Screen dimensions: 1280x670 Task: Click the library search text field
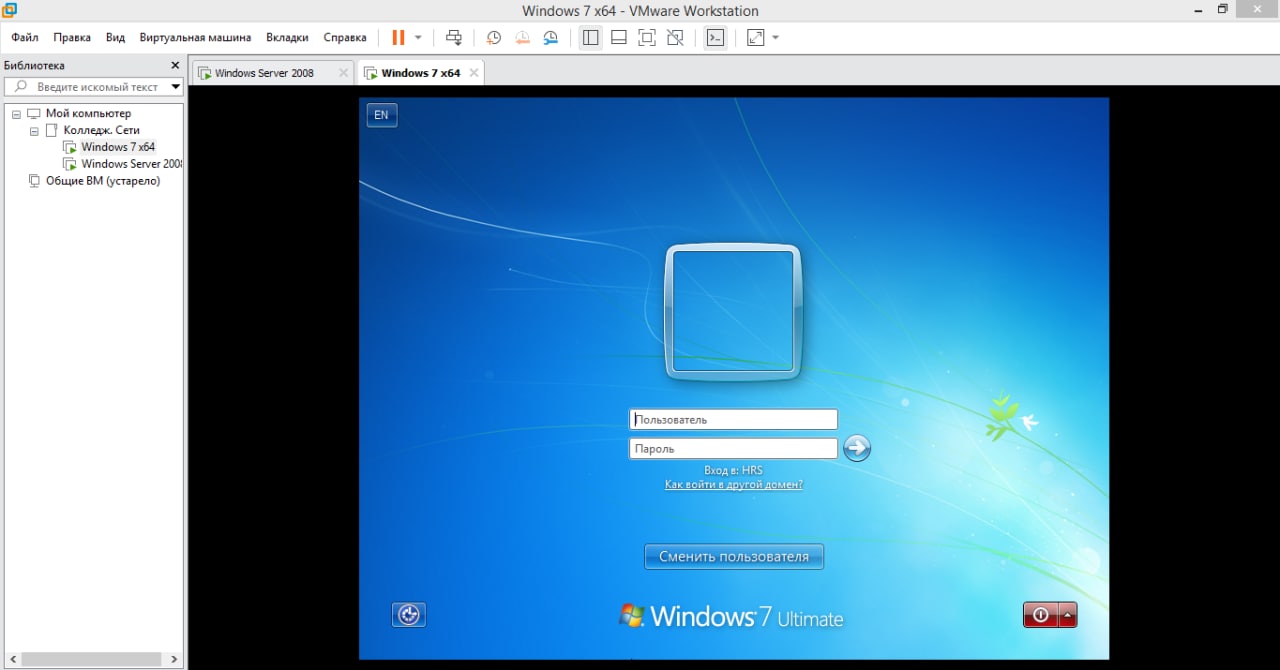(97, 87)
